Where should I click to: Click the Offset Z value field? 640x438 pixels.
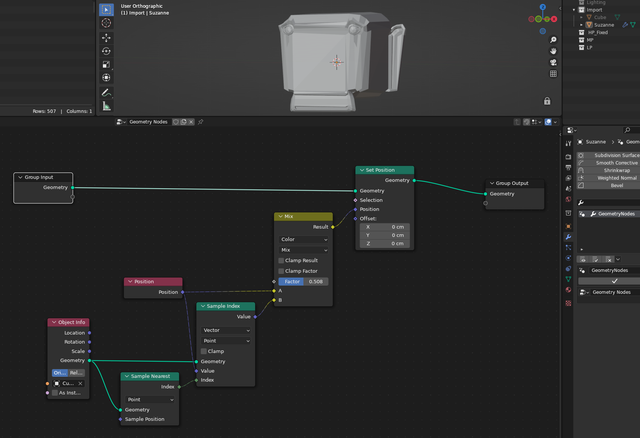[x=384, y=244]
